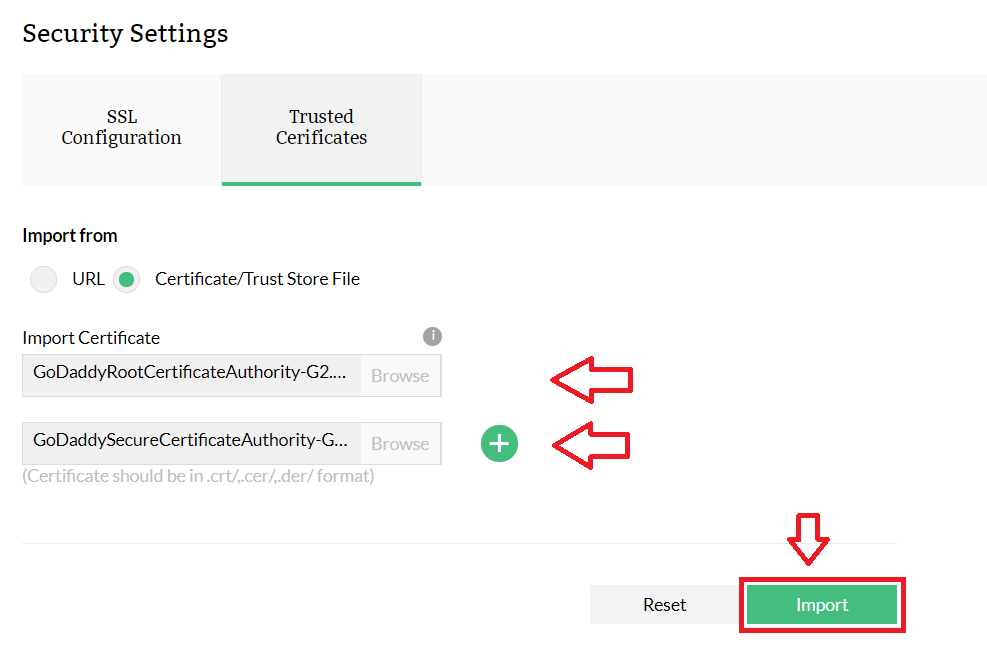The height and width of the screenshot is (660, 987).
Task: Click red arrow beside the plus icon
Action: coord(591,444)
